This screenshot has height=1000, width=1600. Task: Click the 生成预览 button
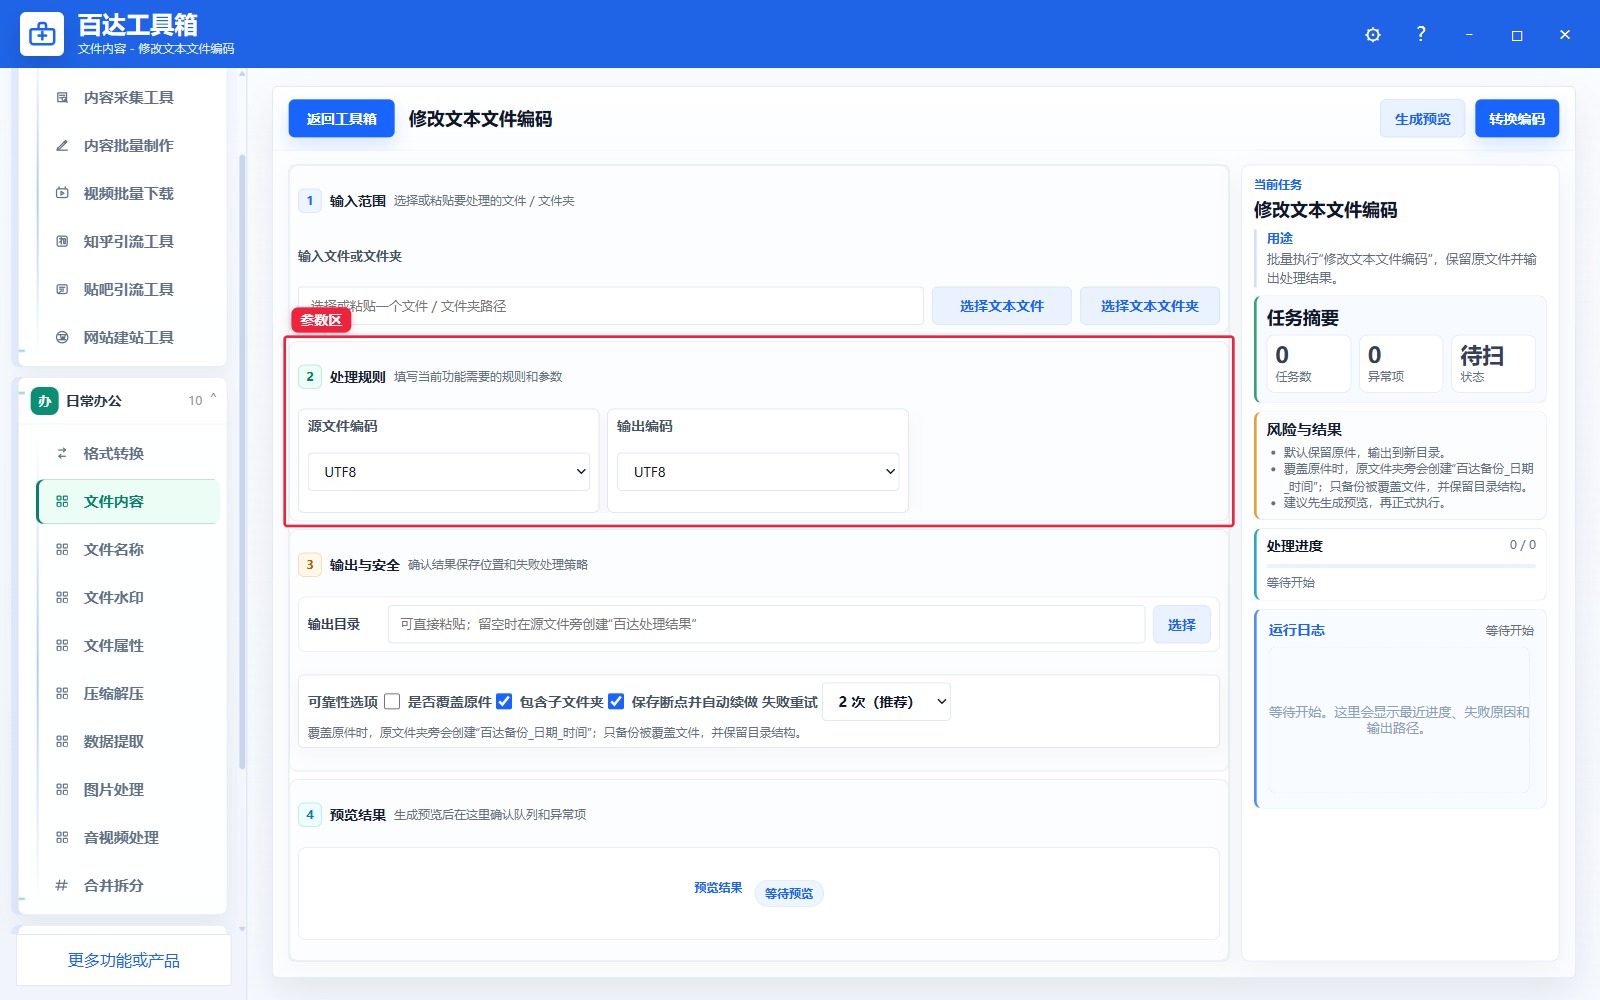coord(1422,119)
